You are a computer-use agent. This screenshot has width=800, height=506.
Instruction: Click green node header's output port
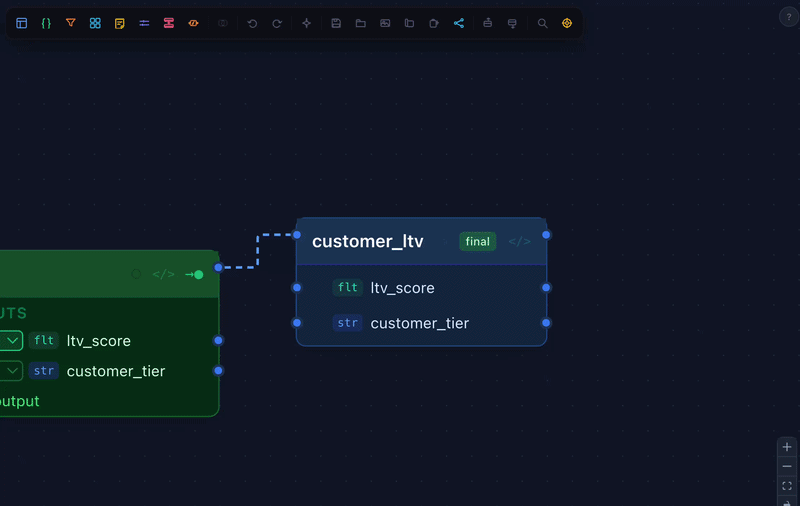(218, 267)
